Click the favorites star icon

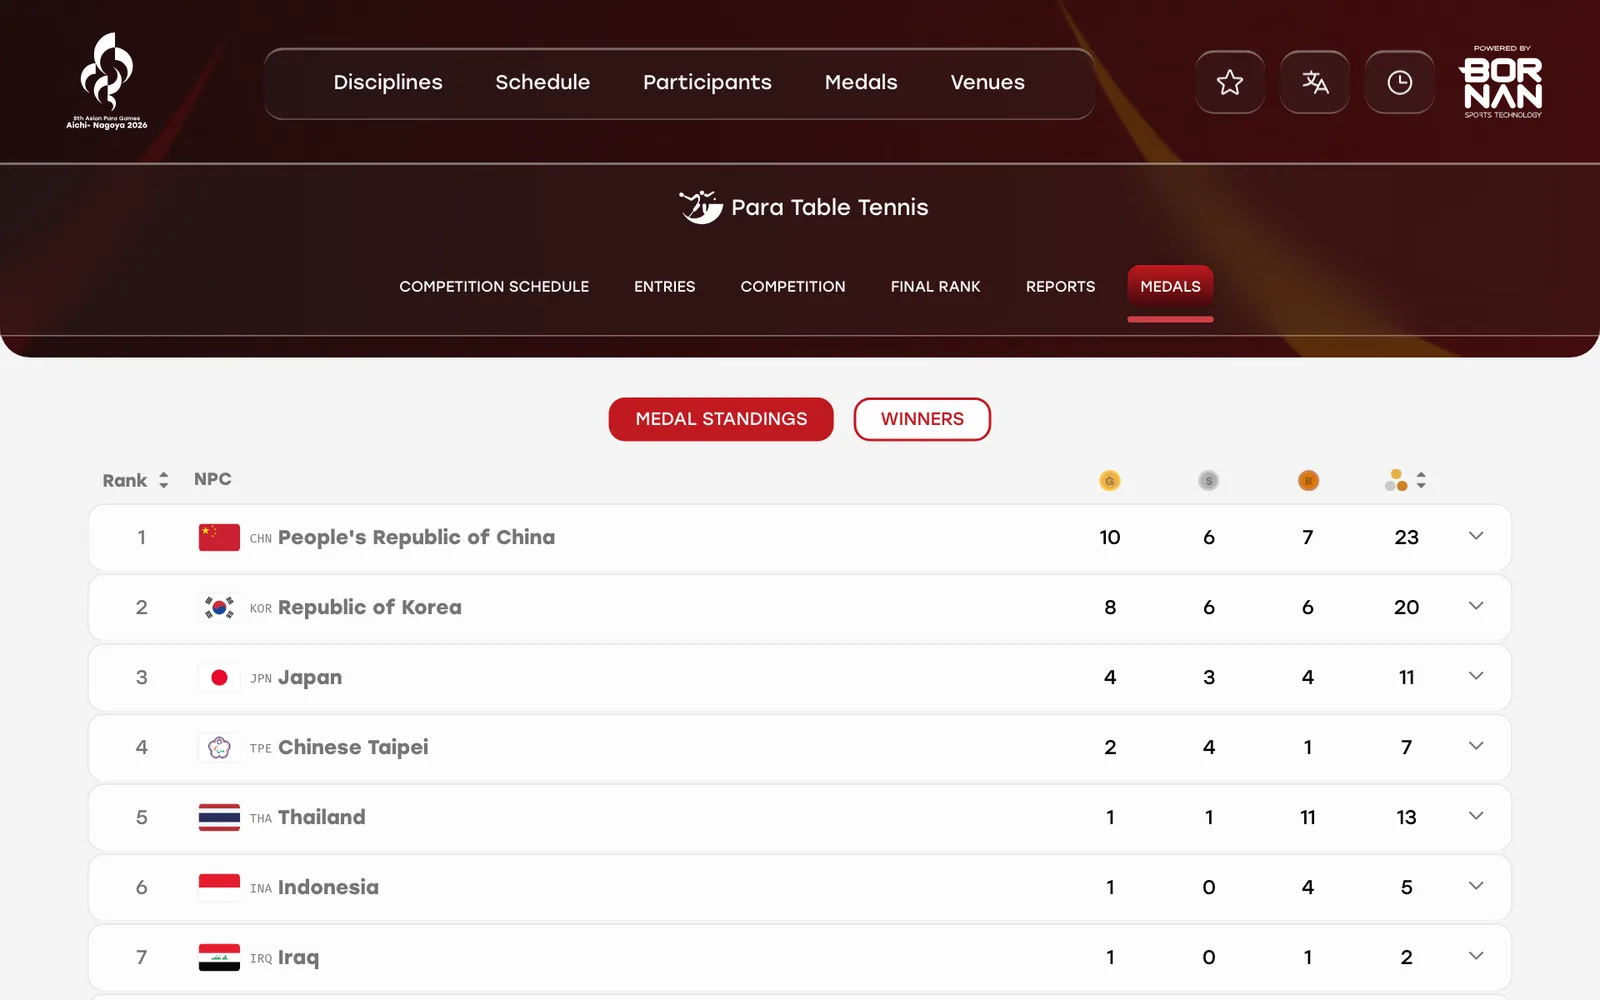1230,82
